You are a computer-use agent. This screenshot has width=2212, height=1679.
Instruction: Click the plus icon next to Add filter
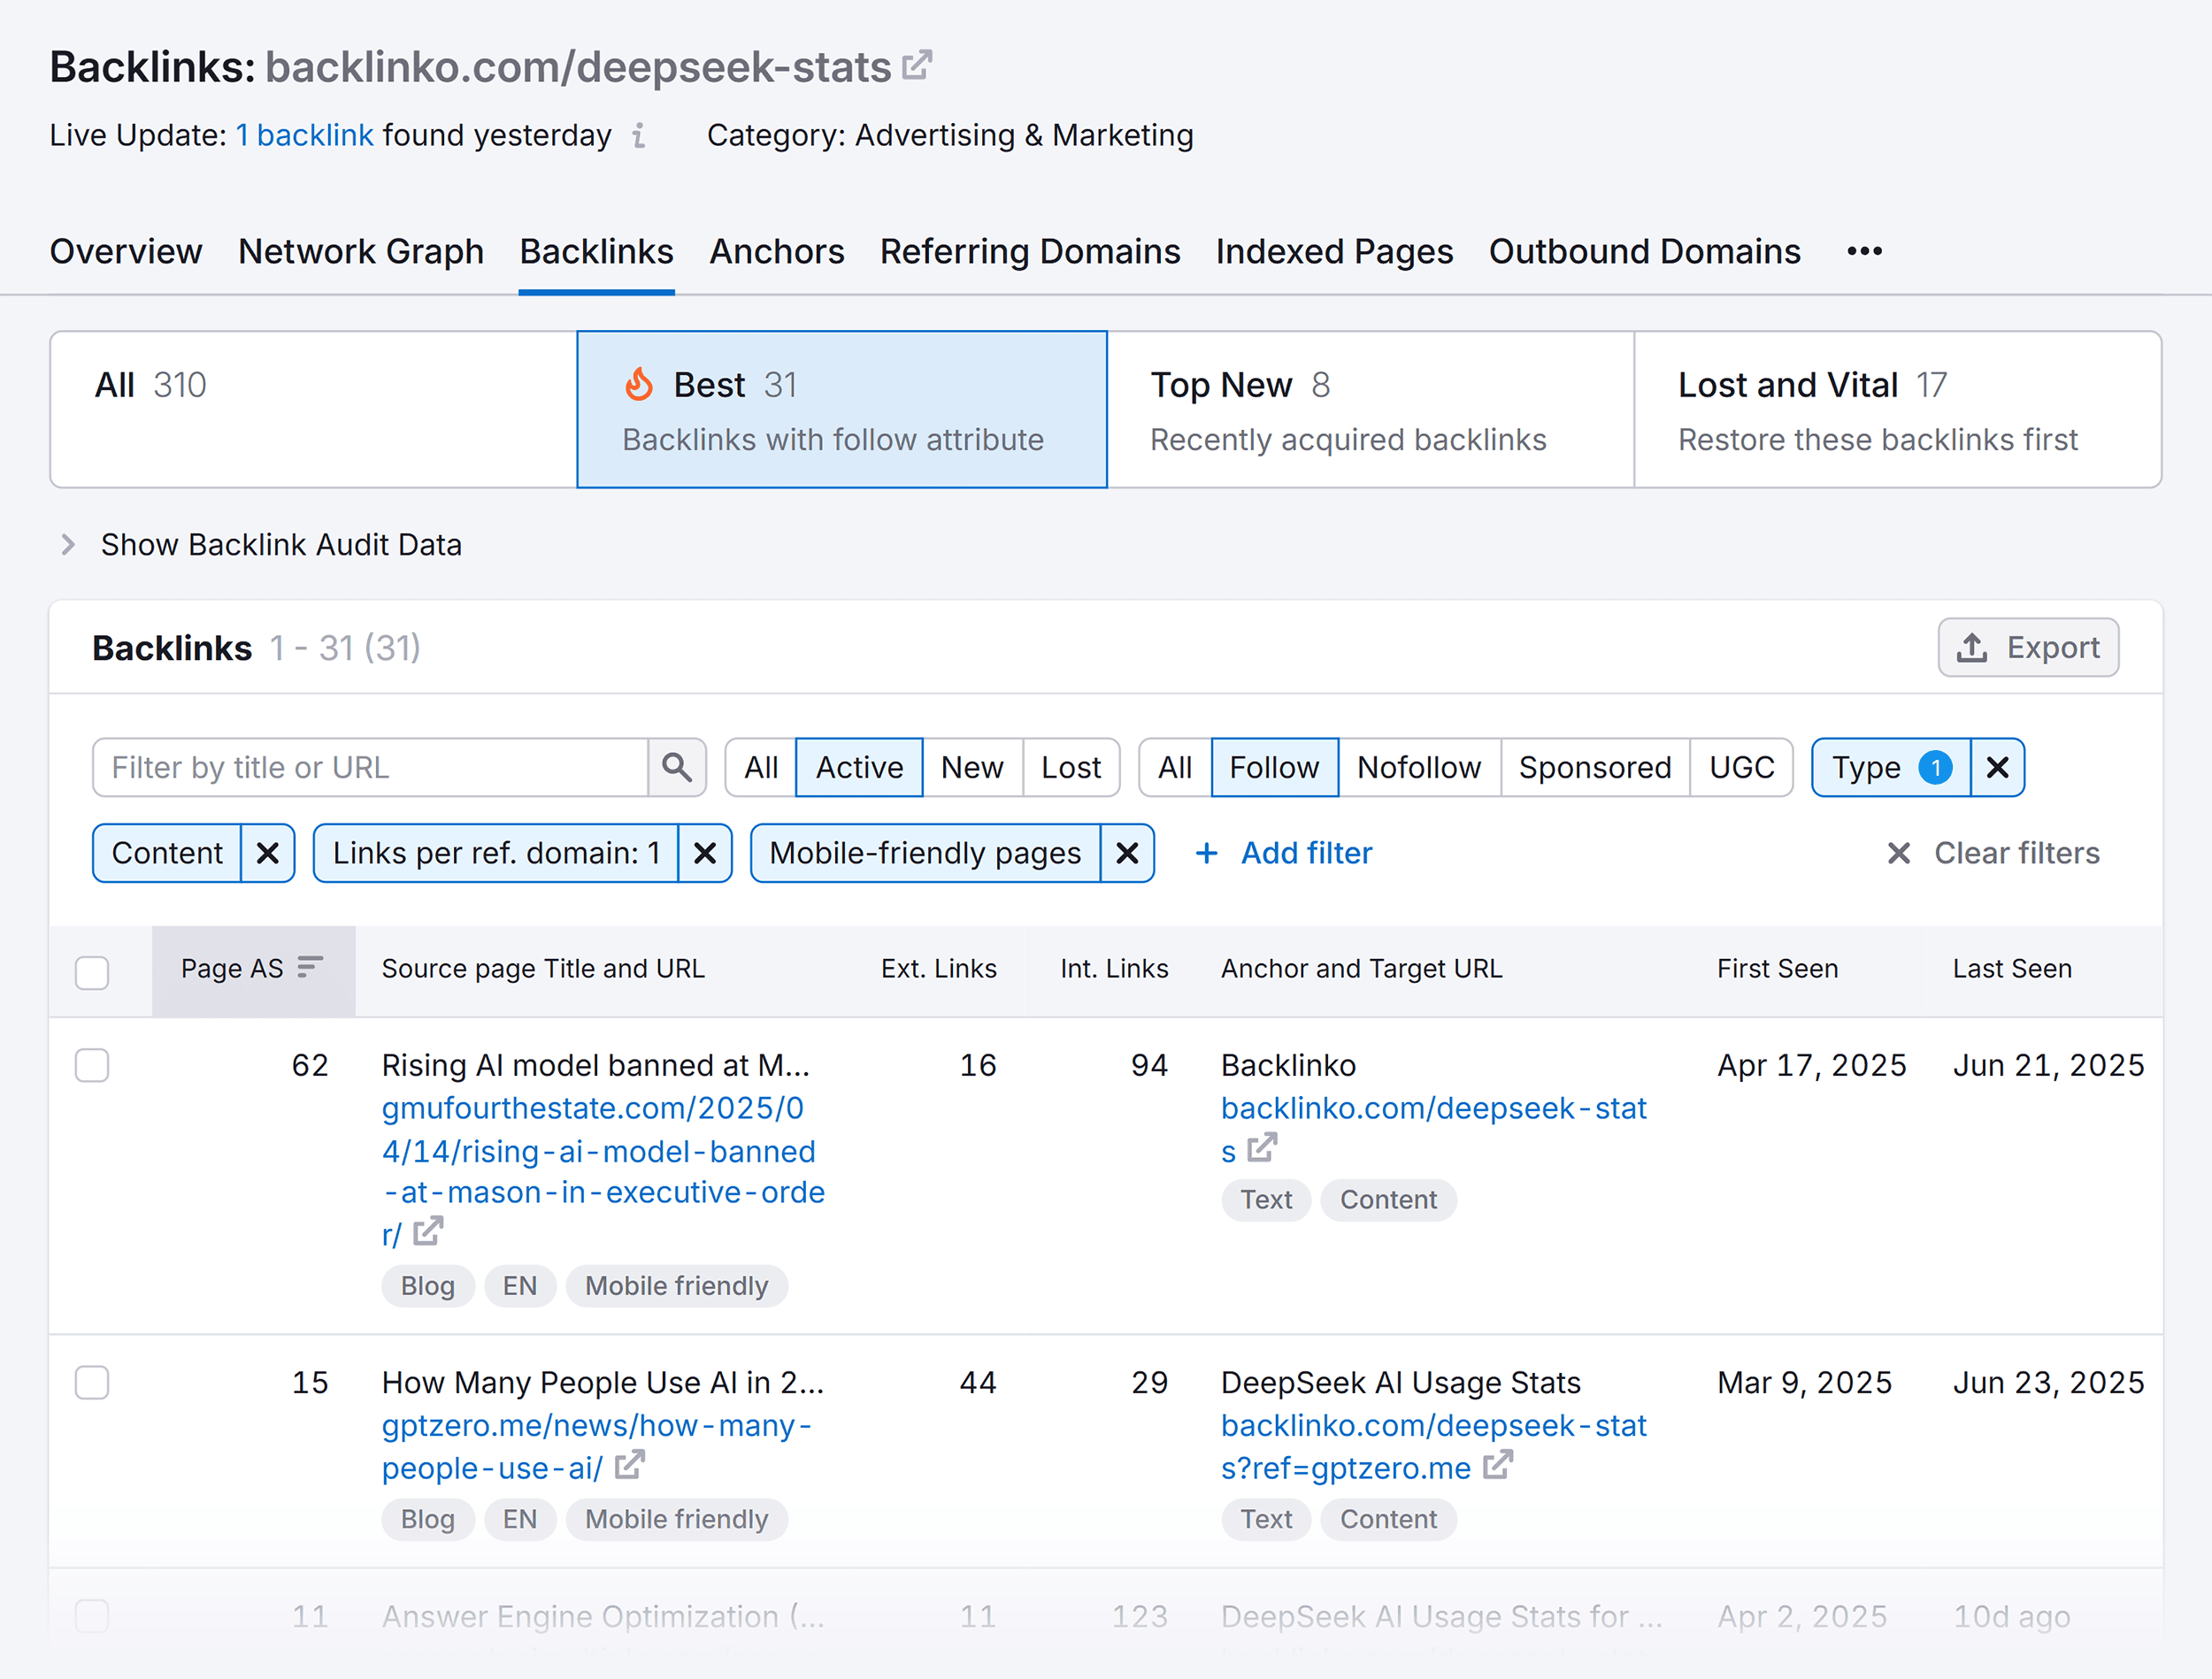click(1206, 853)
